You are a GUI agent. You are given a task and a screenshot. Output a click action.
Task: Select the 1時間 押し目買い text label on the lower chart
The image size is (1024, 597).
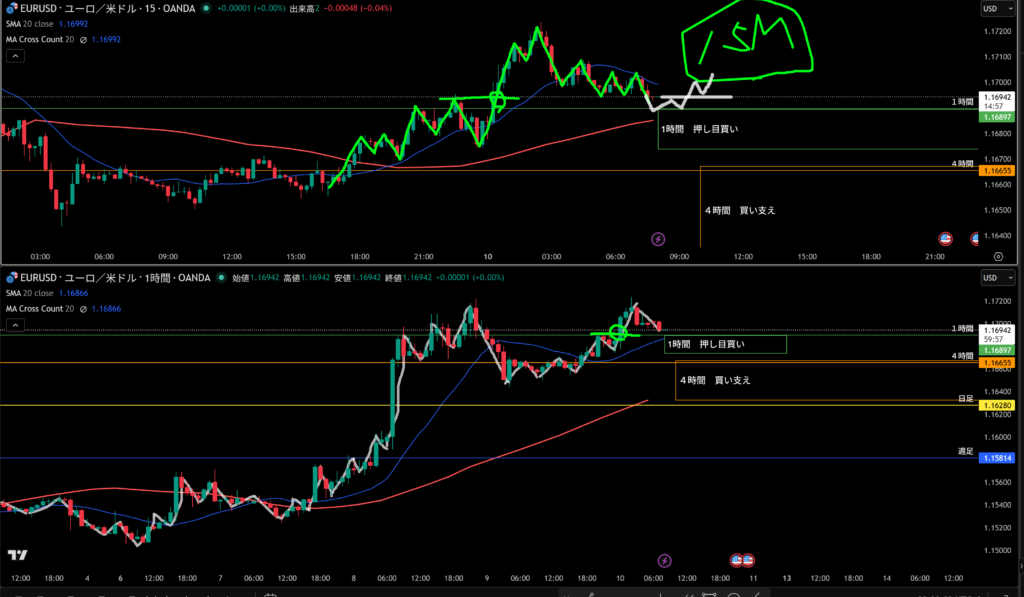[711, 344]
